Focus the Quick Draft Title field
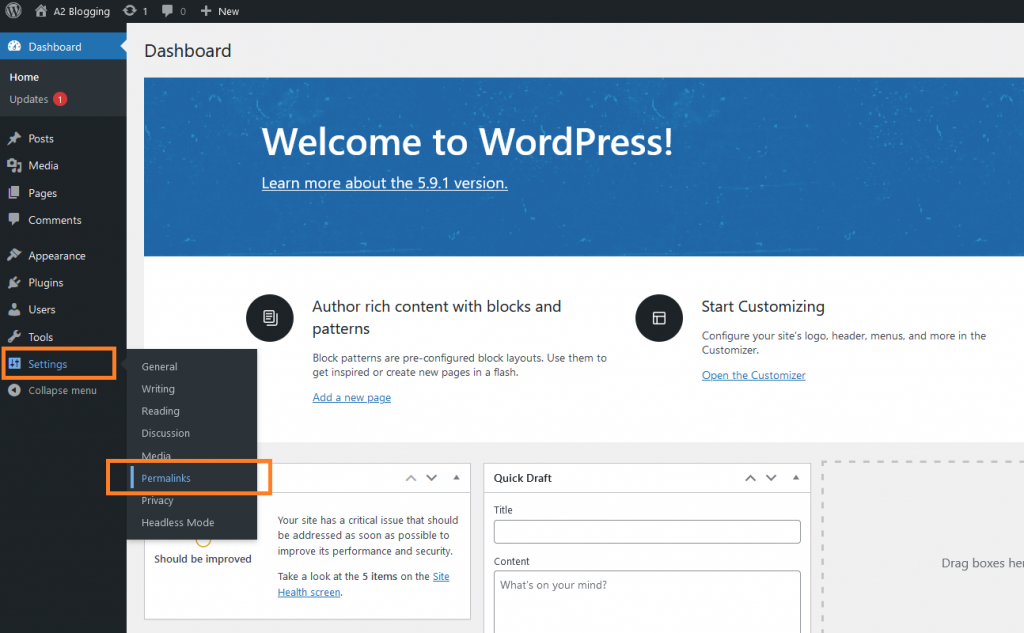 [647, 532]
